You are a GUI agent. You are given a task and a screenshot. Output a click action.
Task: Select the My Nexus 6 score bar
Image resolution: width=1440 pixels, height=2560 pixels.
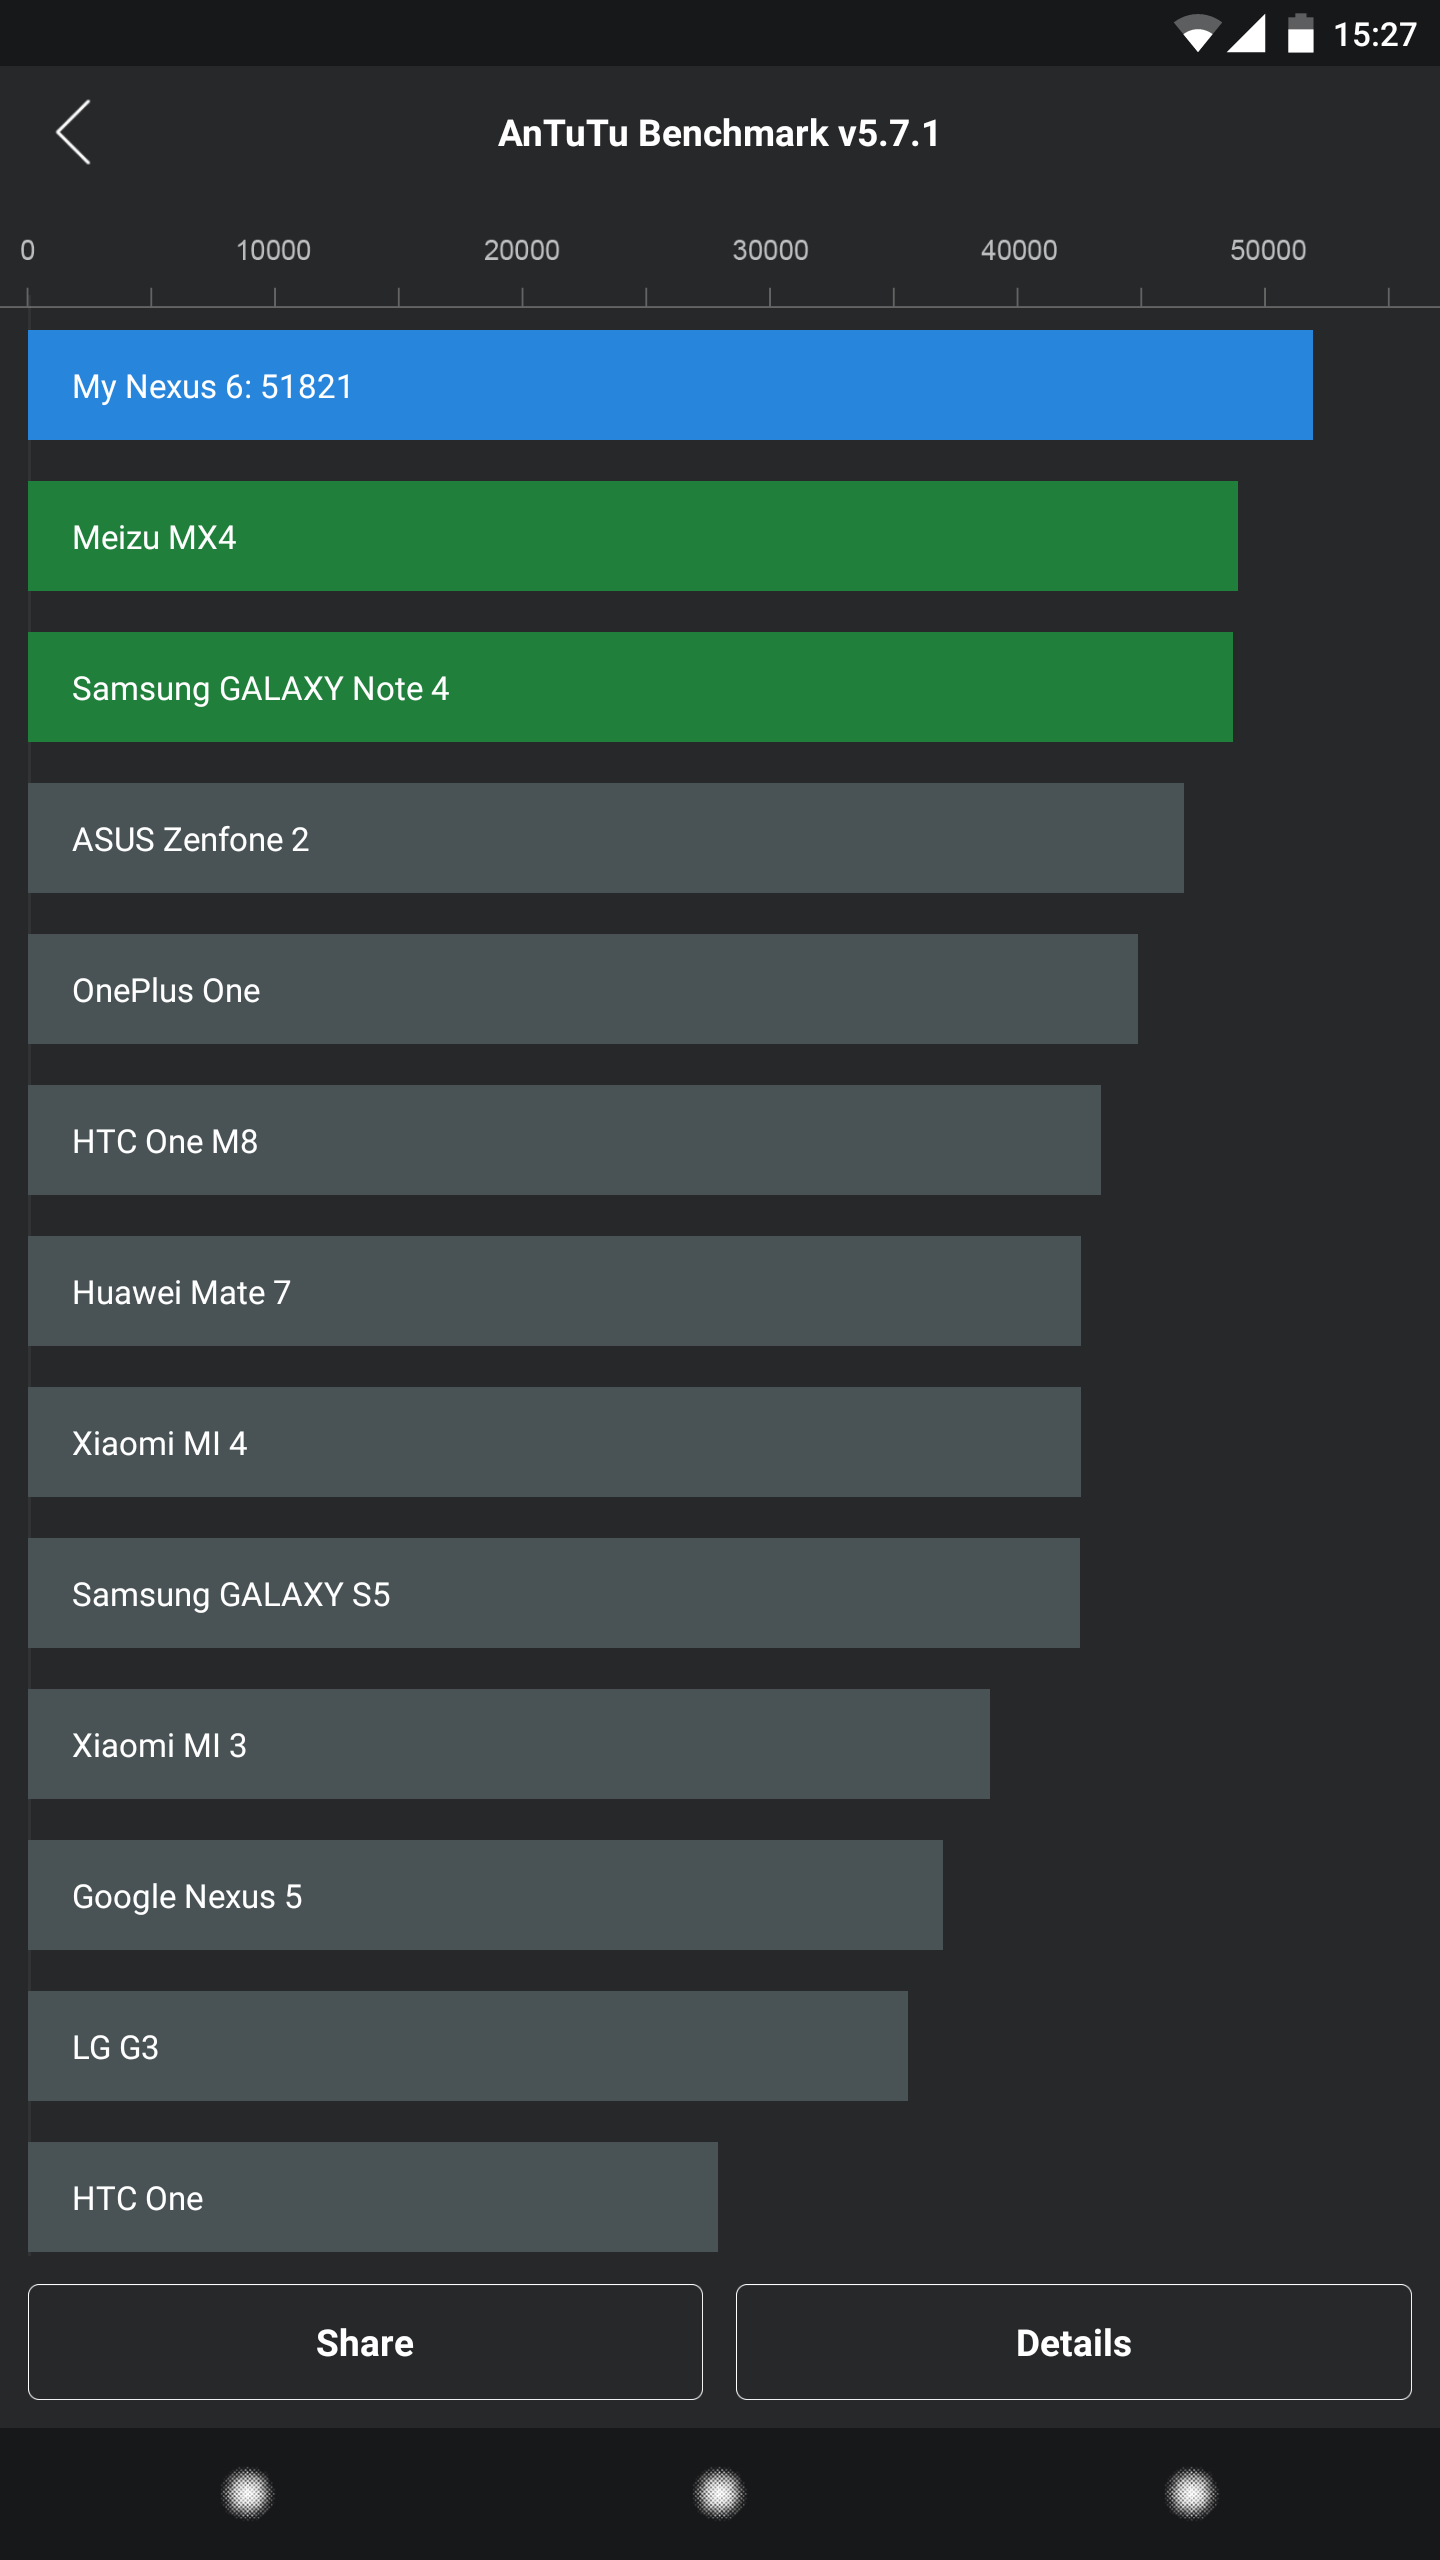(670, 385)
